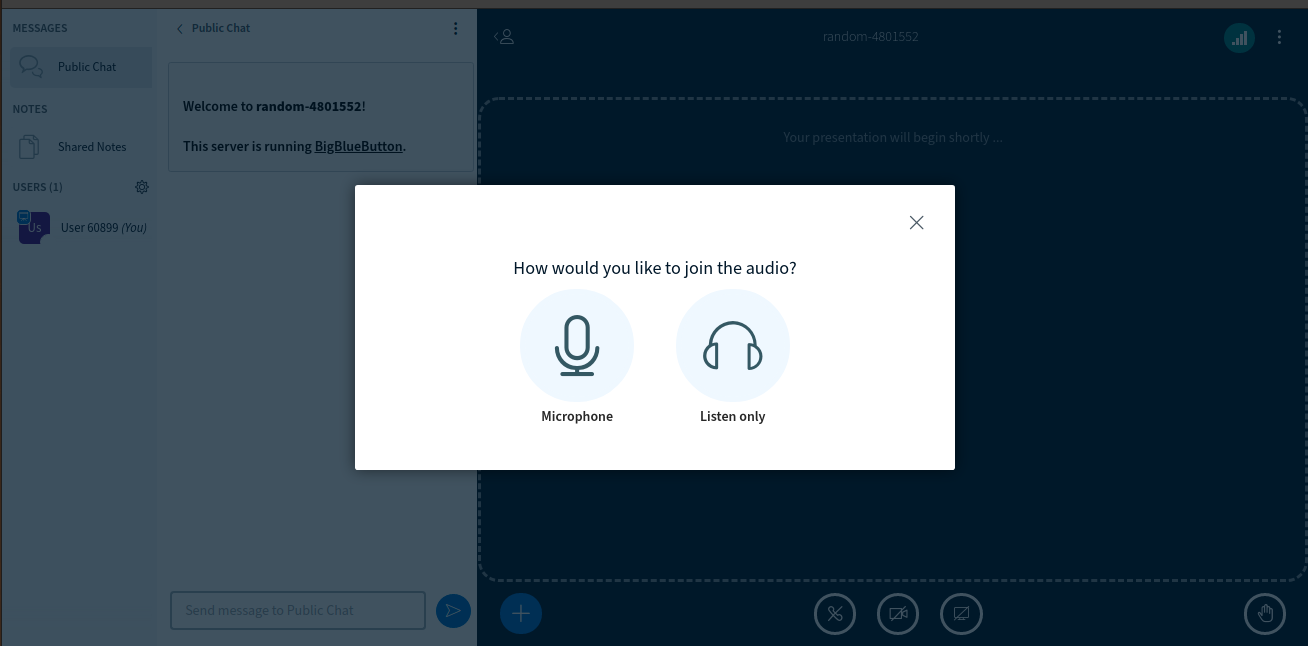The width and height of the screenshot is (1308, 646).
Task: Close the audio join dialog
Action: click(916, 222)
